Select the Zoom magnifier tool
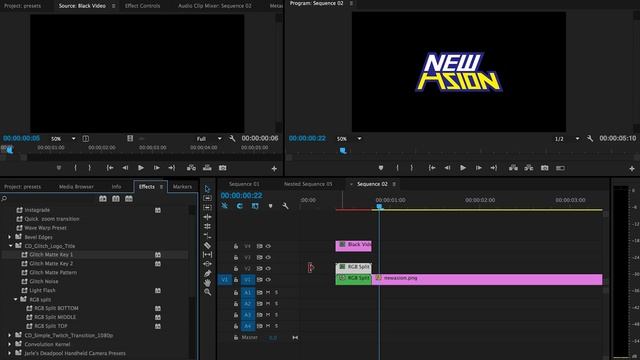Viewport: 640px width, 360px height. (207, 292)
